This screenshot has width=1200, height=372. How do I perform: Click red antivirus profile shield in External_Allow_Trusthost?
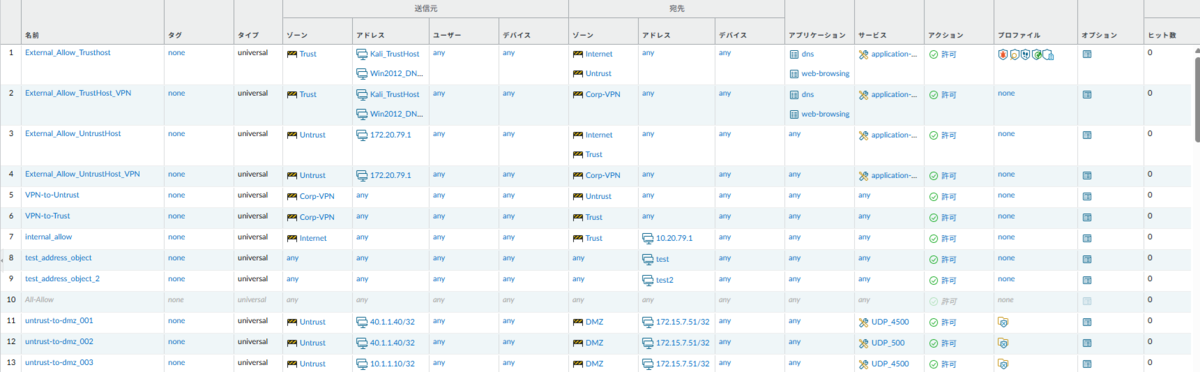pos(1003,54)
